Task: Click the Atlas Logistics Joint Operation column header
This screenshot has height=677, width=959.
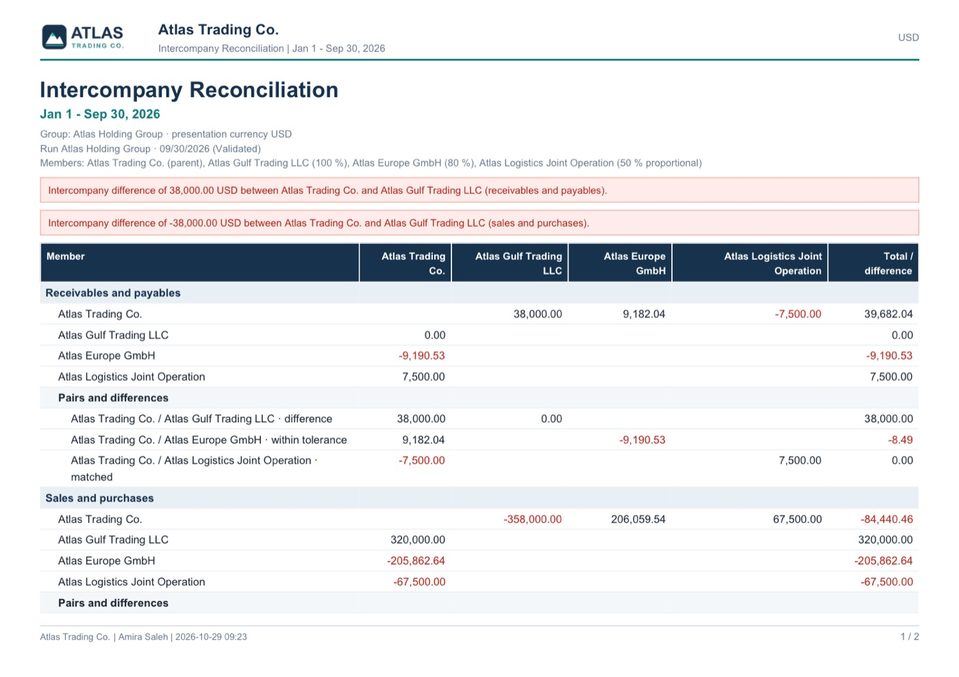Action: tap(750, 263)
